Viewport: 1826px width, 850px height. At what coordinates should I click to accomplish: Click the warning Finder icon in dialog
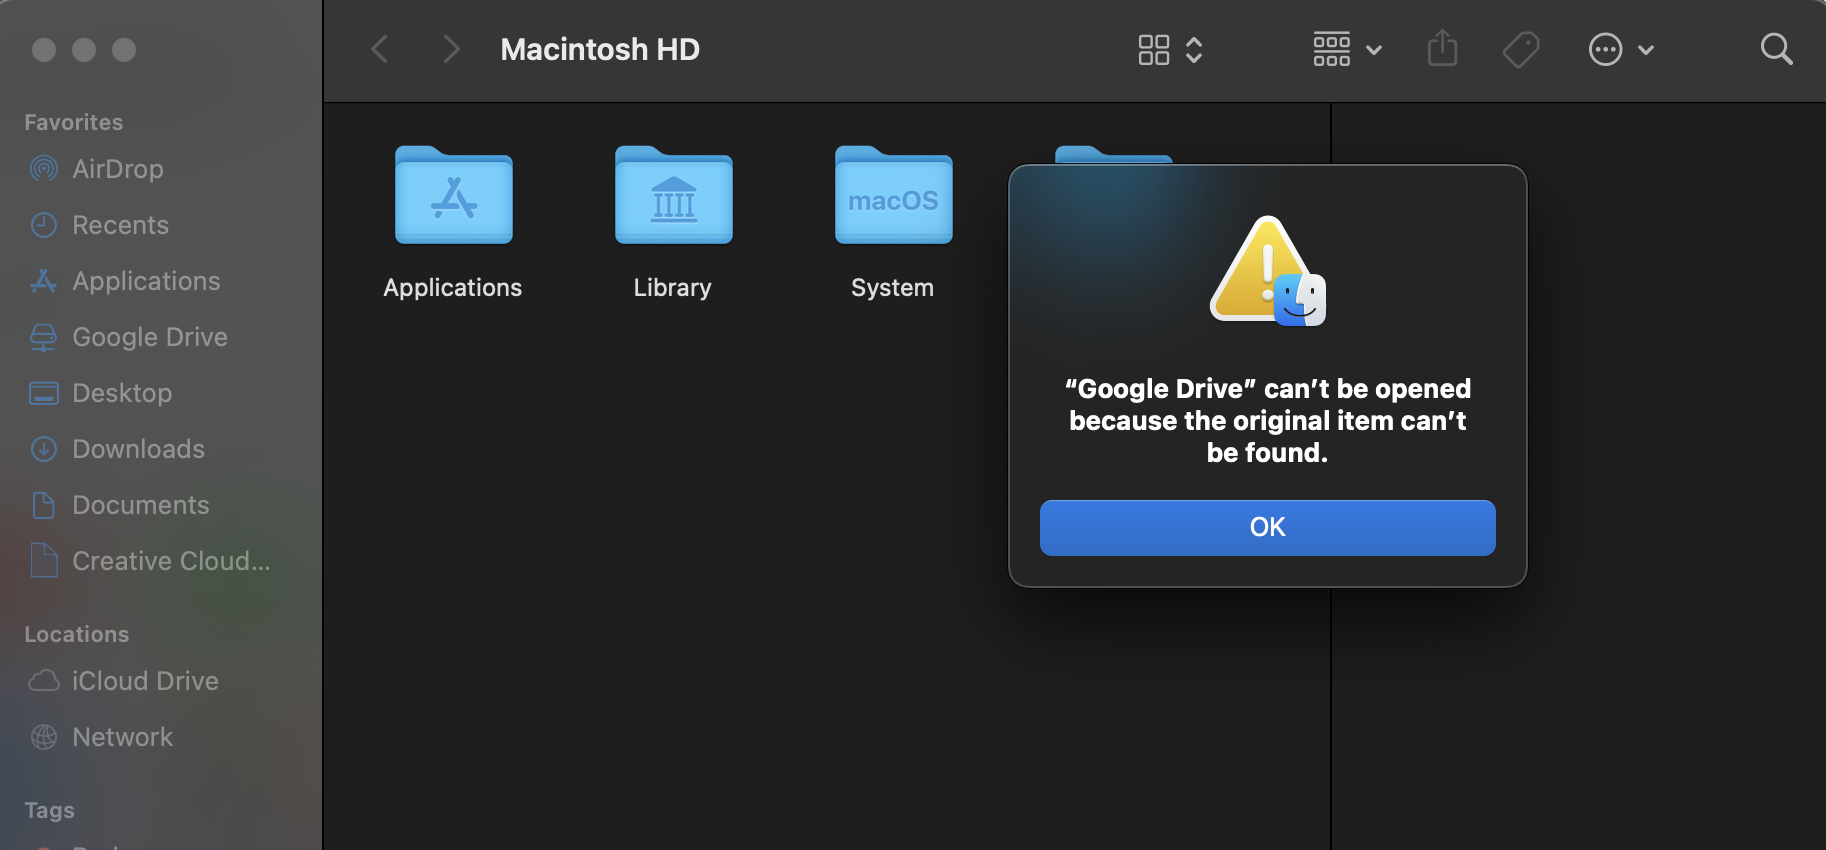pyautogui.click(x=1268, y=271)
